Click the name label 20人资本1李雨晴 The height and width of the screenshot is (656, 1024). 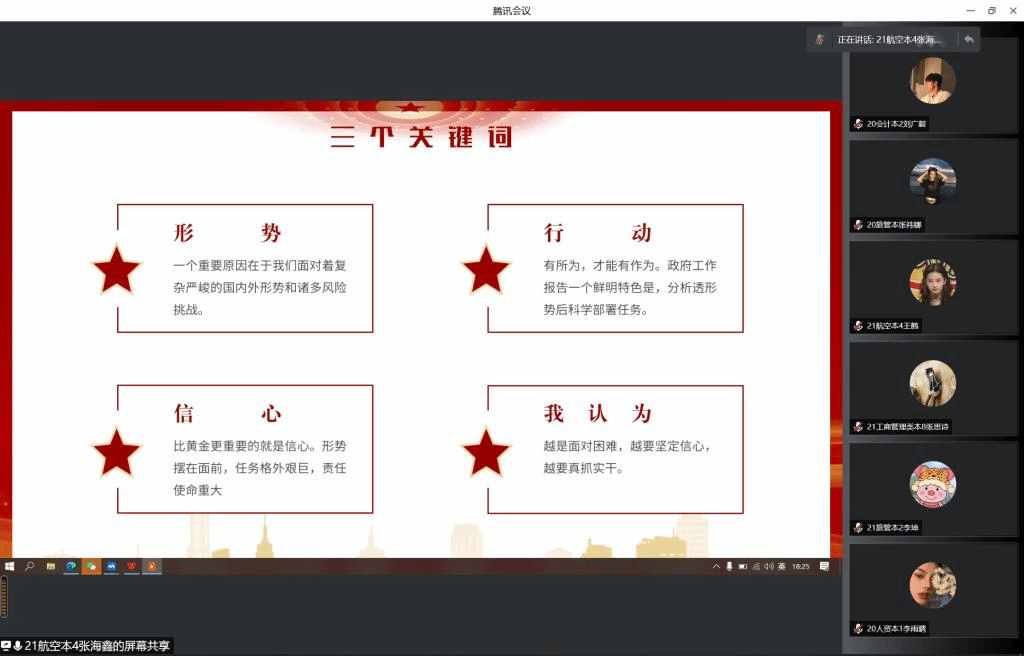click(x=896, y=629)
